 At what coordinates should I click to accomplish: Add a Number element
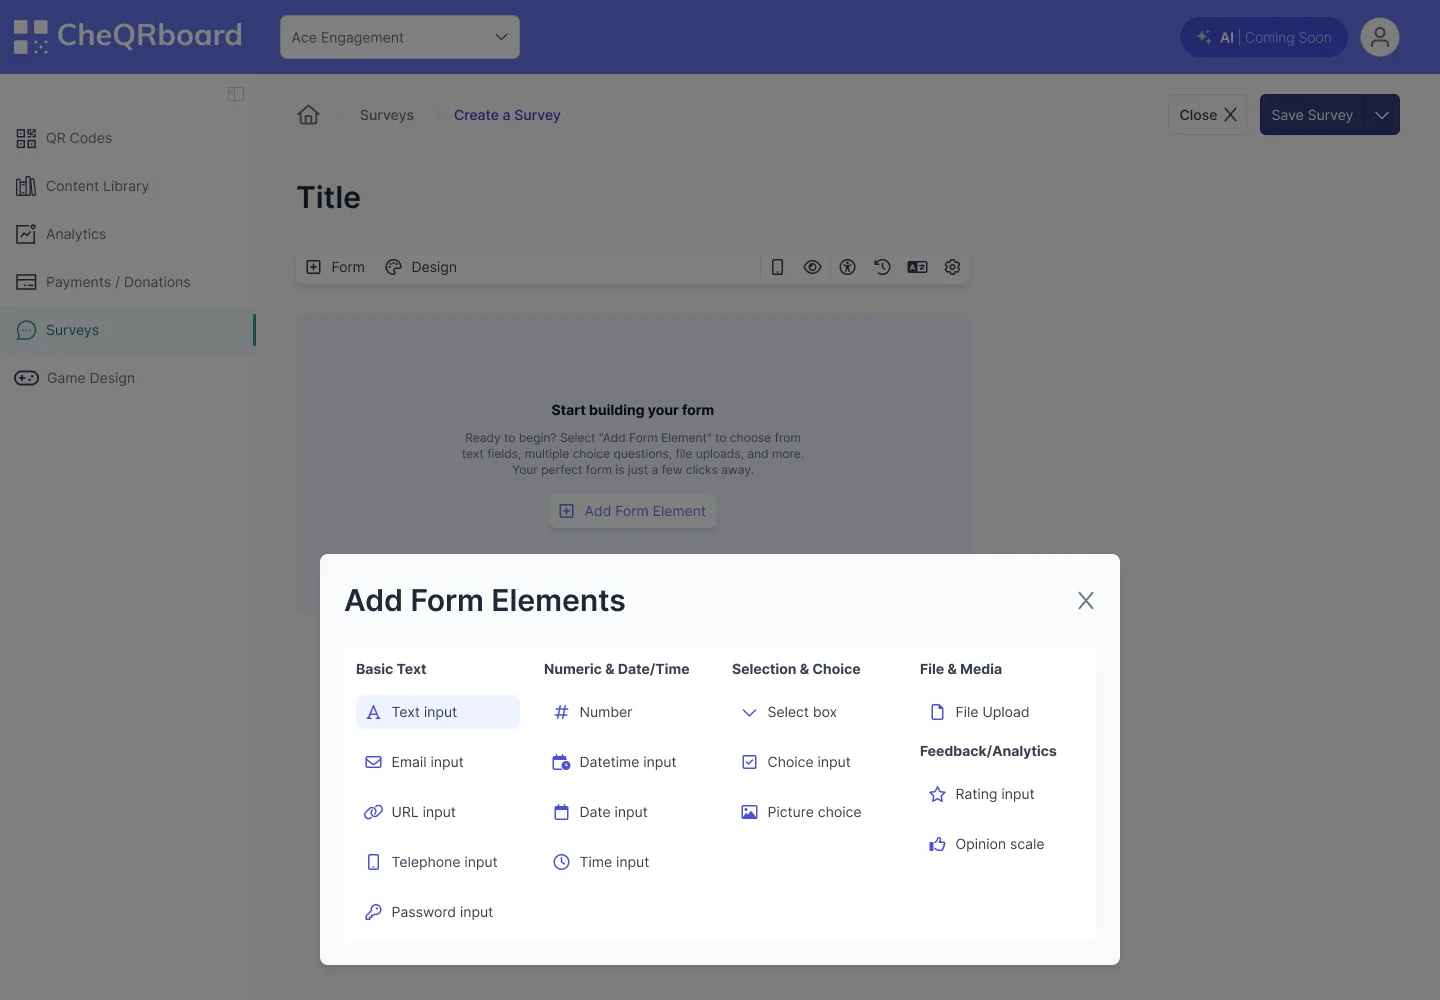[x=626, y=712]
